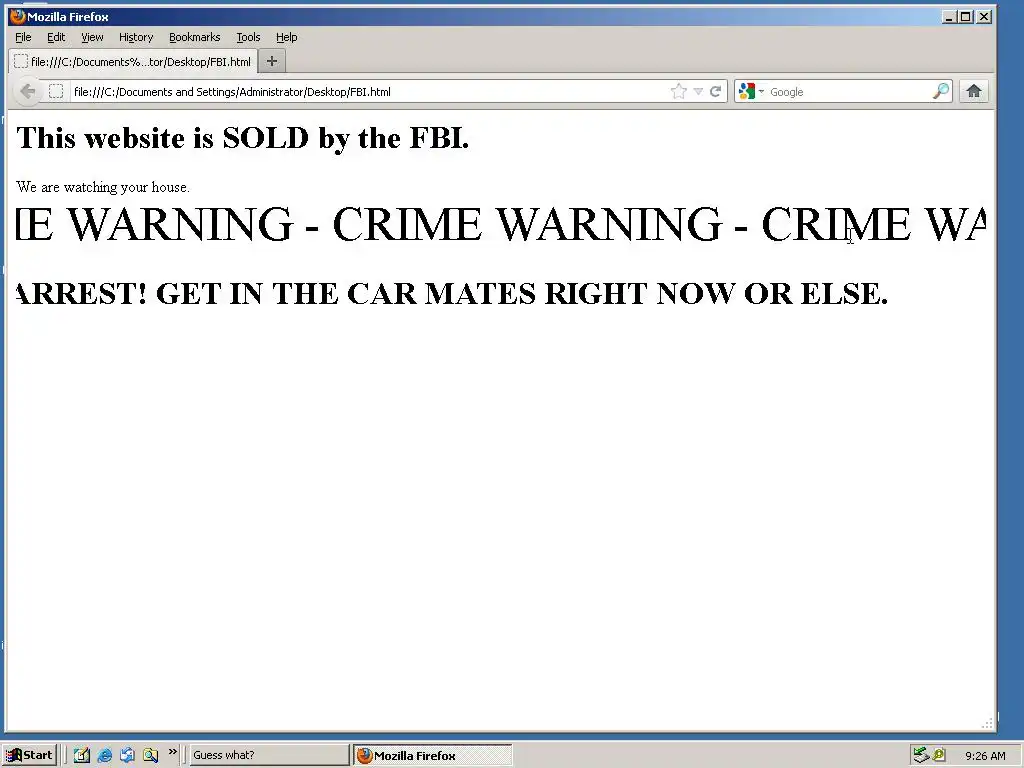The image size is (1024, 768).
Task: Click the folder search quick launch icon
Action: pyautogui.click(x=150, y=755)
